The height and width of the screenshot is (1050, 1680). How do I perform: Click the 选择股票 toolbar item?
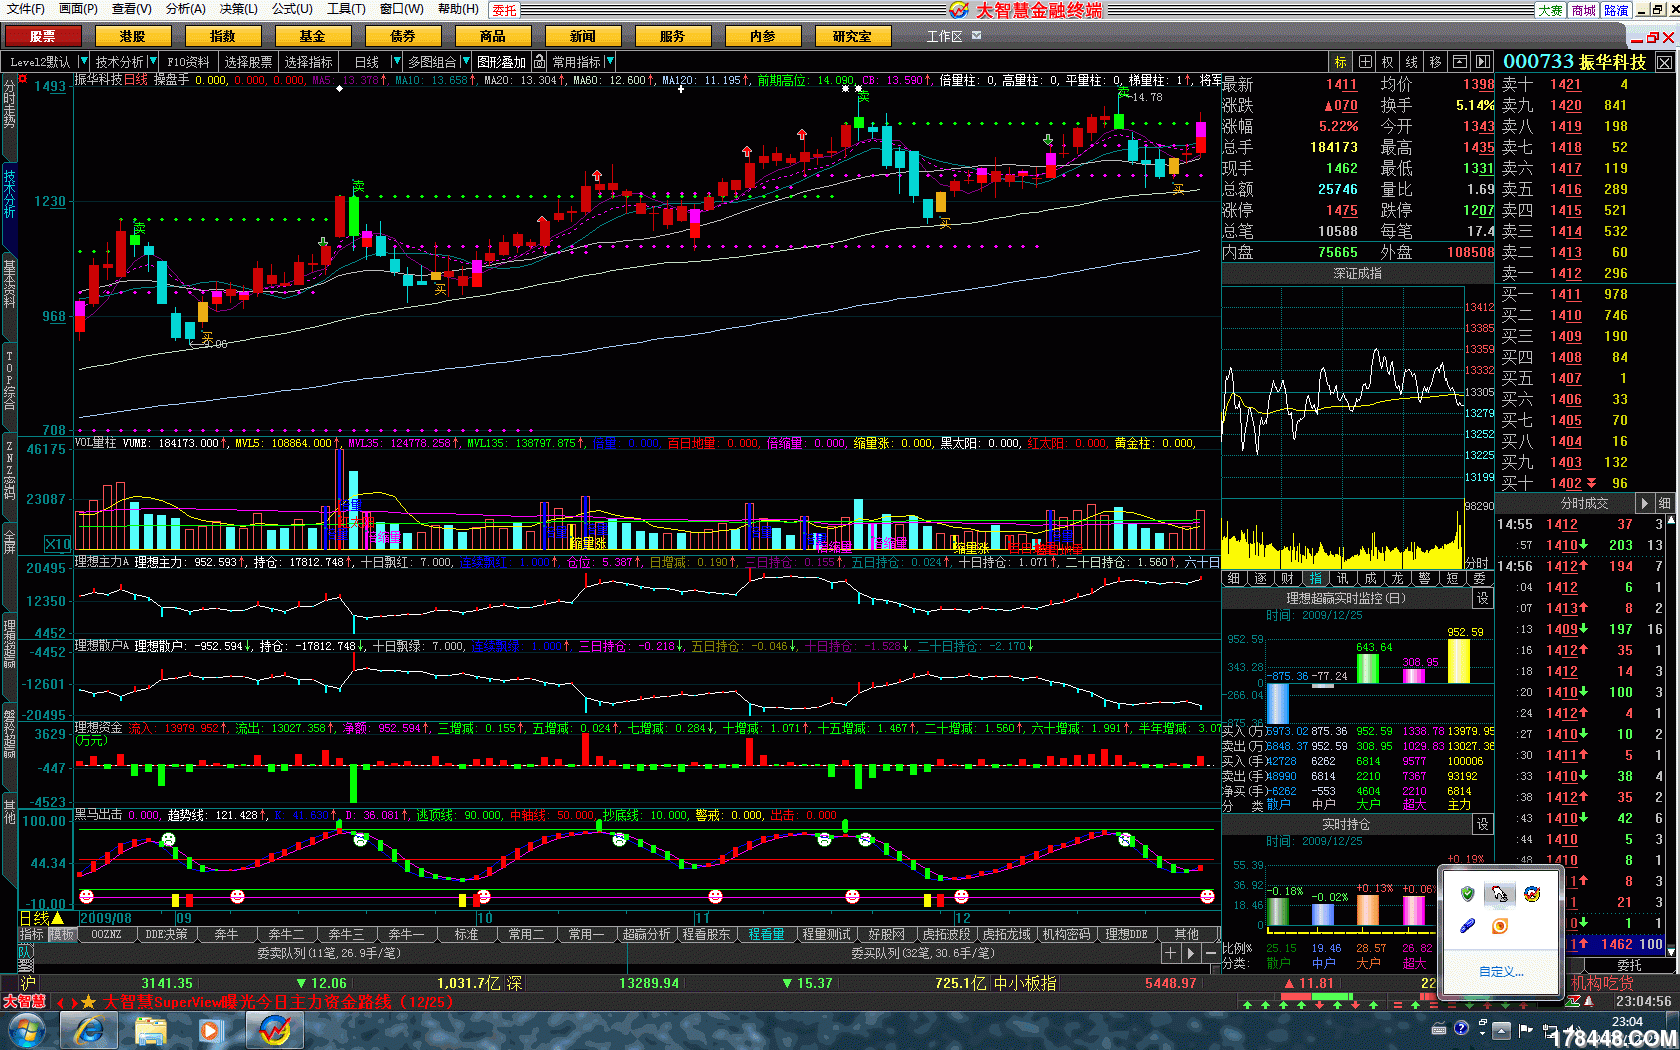[x=248, y=62]
